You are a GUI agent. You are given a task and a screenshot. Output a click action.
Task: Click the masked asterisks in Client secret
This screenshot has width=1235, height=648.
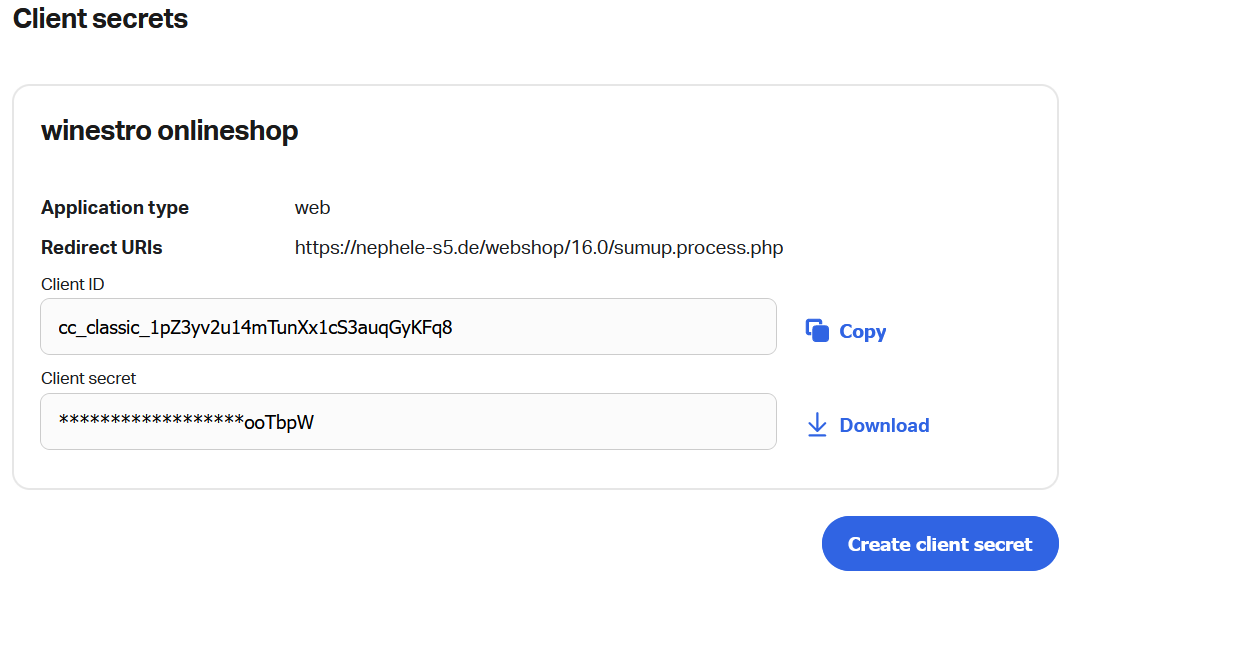point(150,422)
